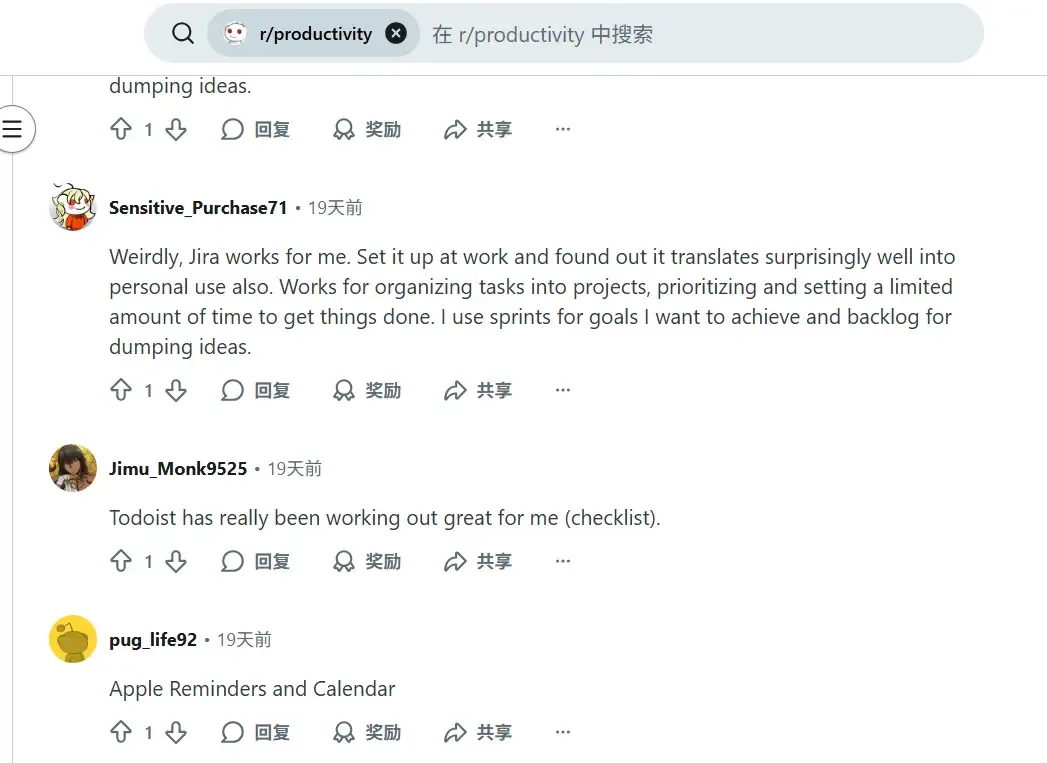Upvote the topmost partially visible comment
Viewport: 1047px width, 763px height.
coord(121,129)
